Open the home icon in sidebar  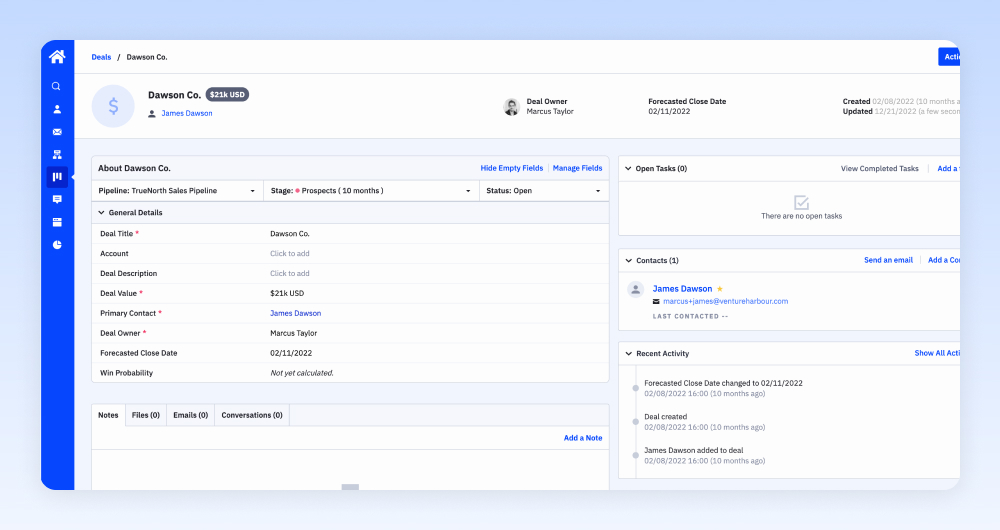tap(57, 57)
